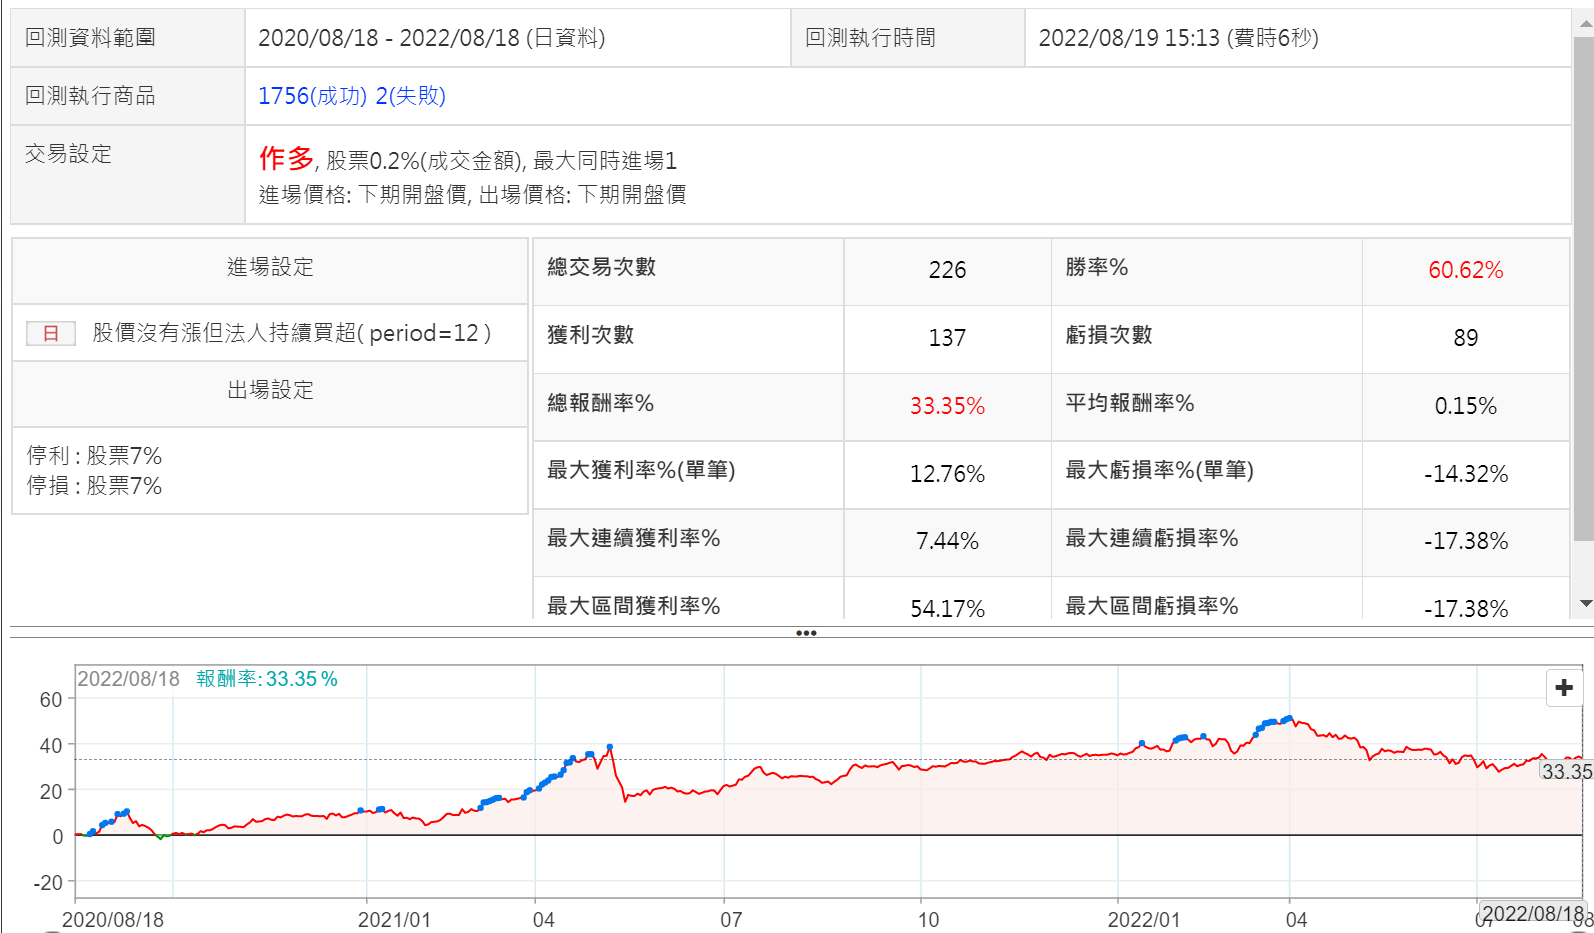Click the 總交易次數 value 226

[947, 270]
